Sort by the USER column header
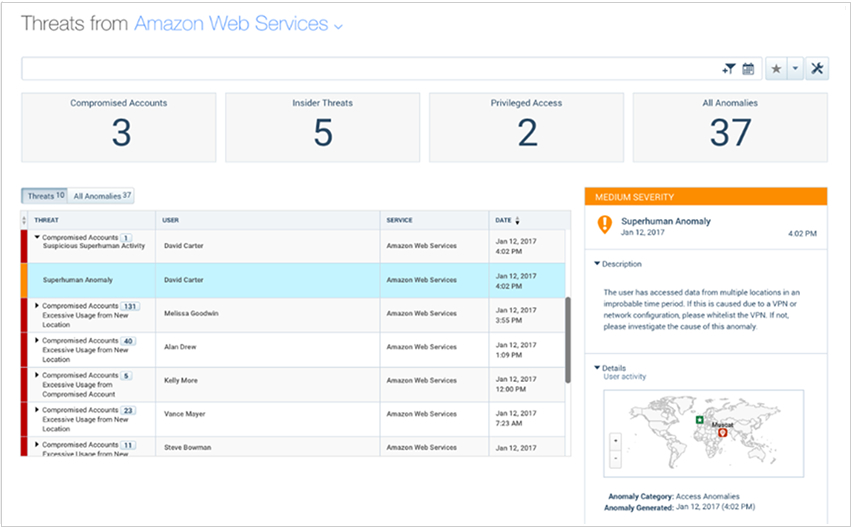The height and width of the screenshot is (527, 852). 171,220
